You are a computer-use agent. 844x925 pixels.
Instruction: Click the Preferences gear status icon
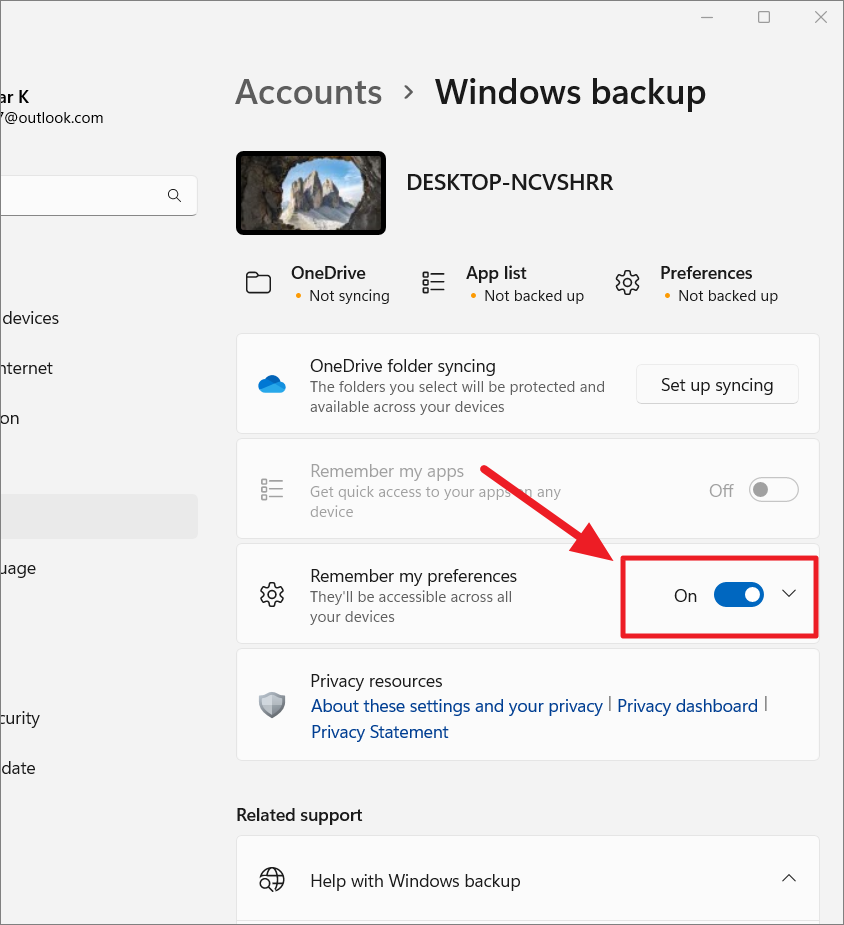[x=627, y=282]
